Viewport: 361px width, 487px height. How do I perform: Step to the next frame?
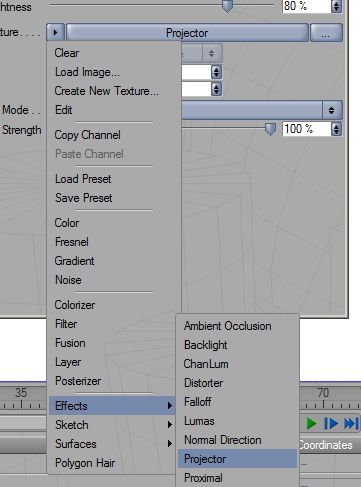(x=331, y=424)
